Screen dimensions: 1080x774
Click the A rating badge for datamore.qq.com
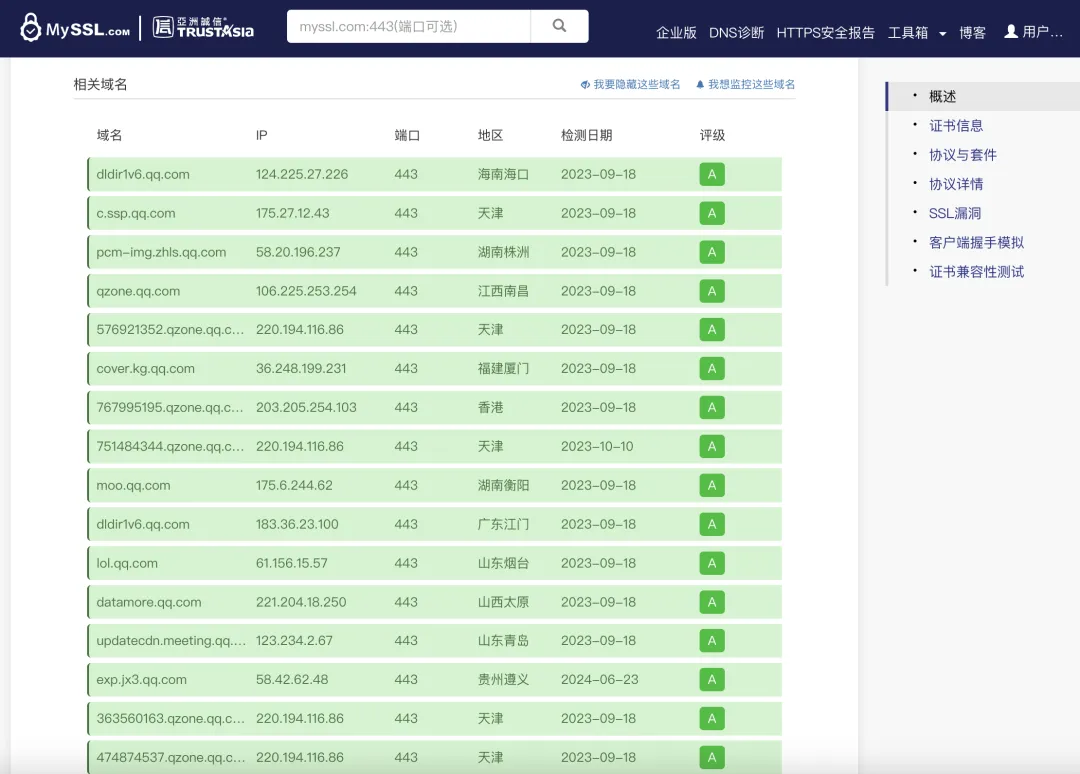[x=712, y=602]
